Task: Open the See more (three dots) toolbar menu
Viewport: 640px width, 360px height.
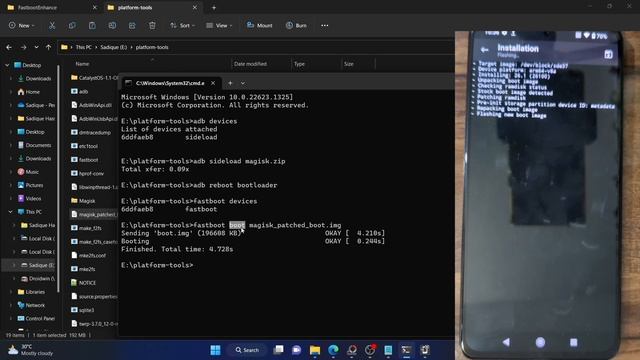Action: tap(324, 25)
